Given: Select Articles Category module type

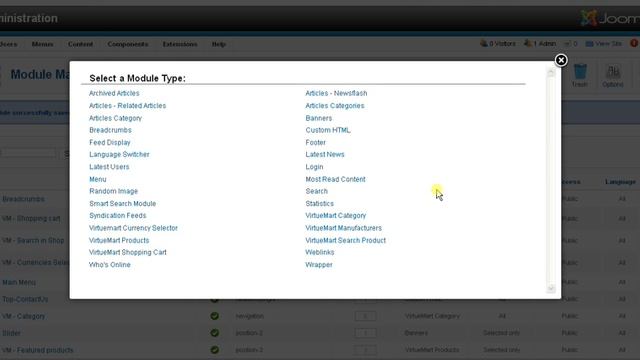Looking at the screenshot, I should [115, 118].
